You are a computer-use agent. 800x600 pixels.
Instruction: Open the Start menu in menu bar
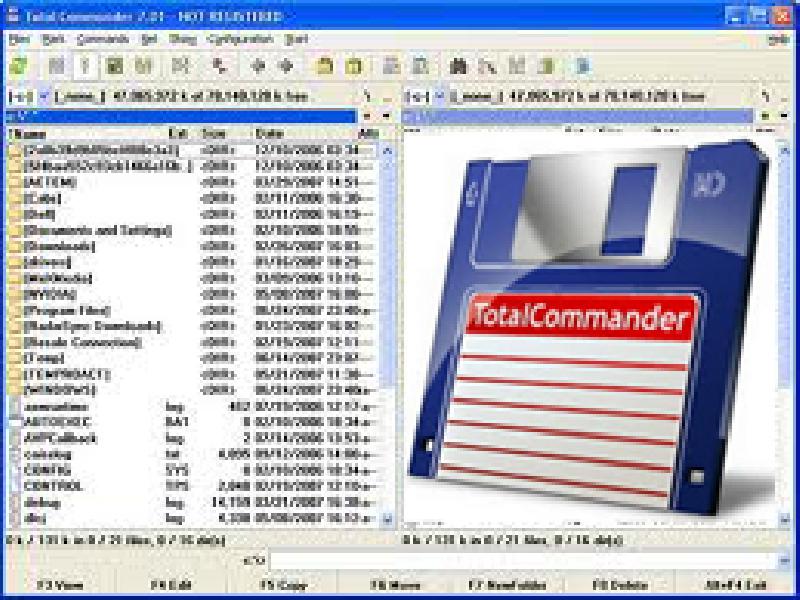297,39
